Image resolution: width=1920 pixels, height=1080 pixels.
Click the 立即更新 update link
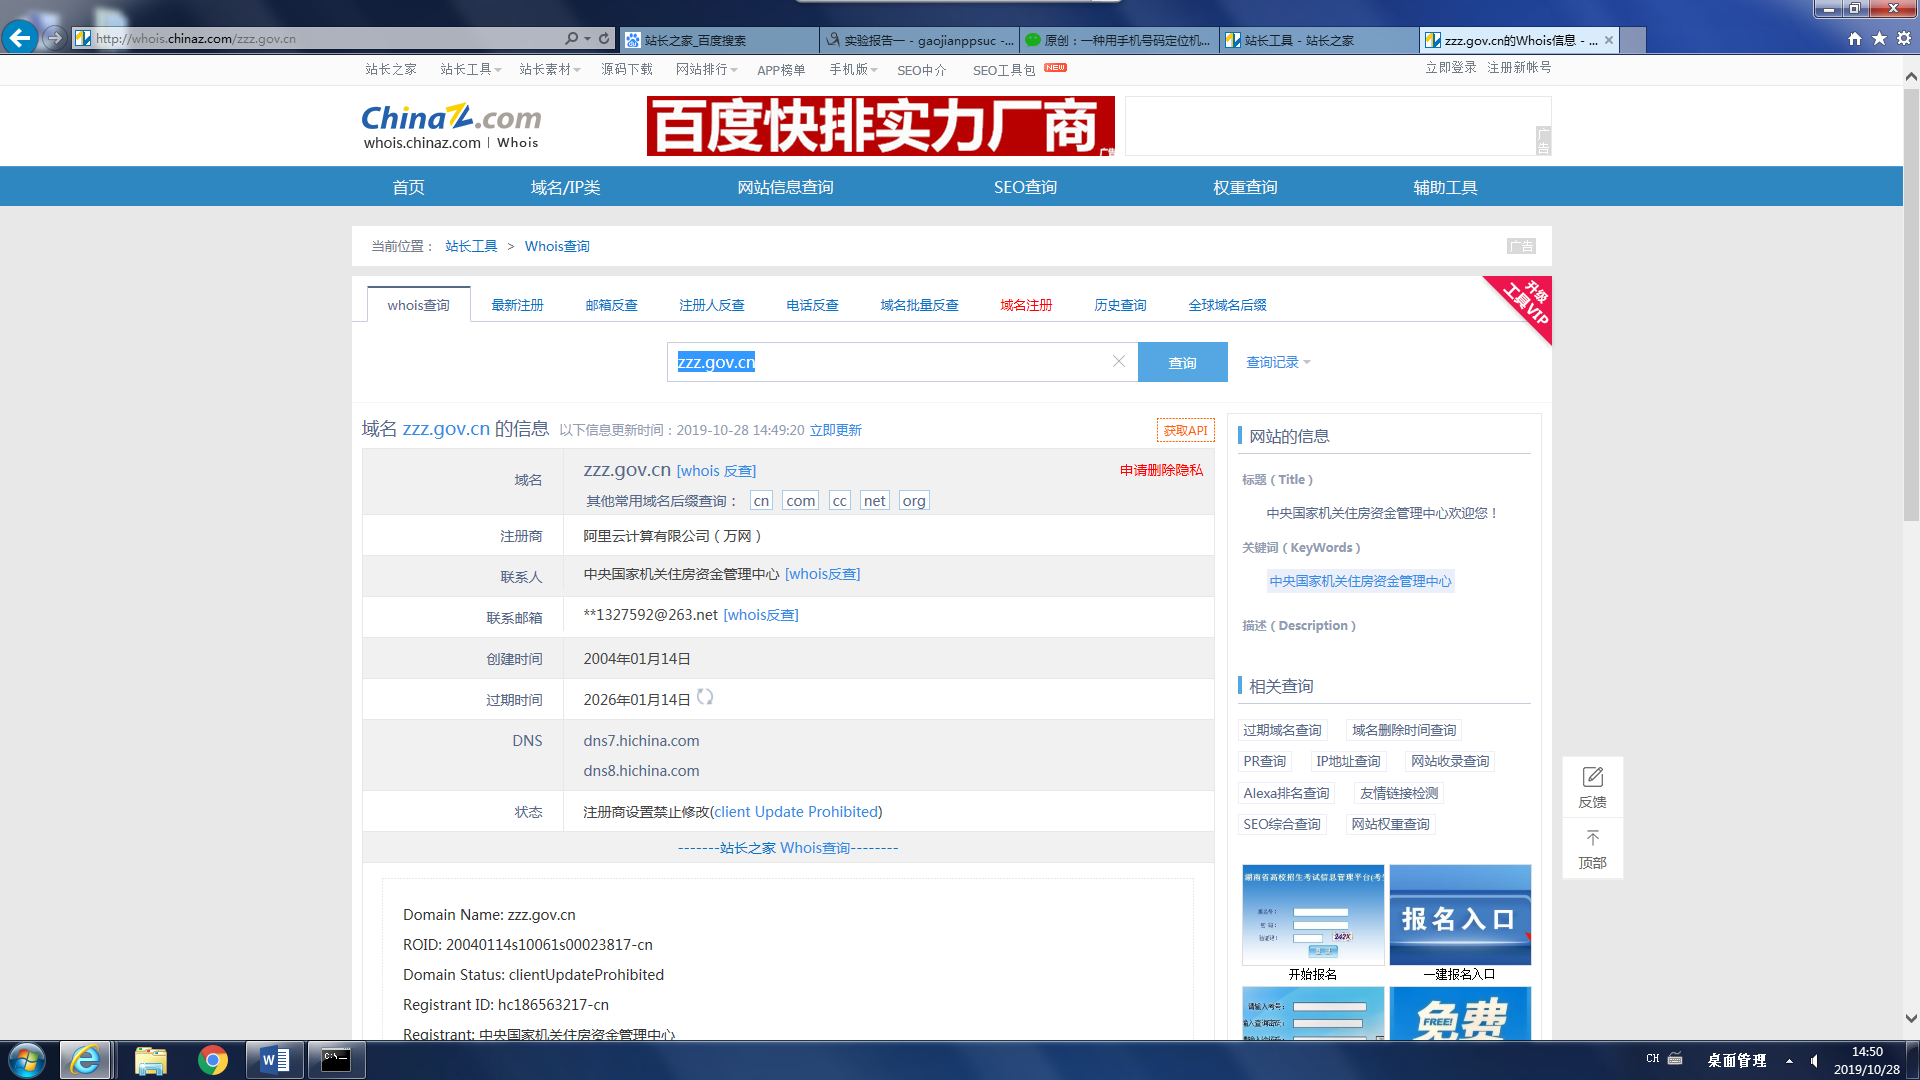(x=835, y=430)
